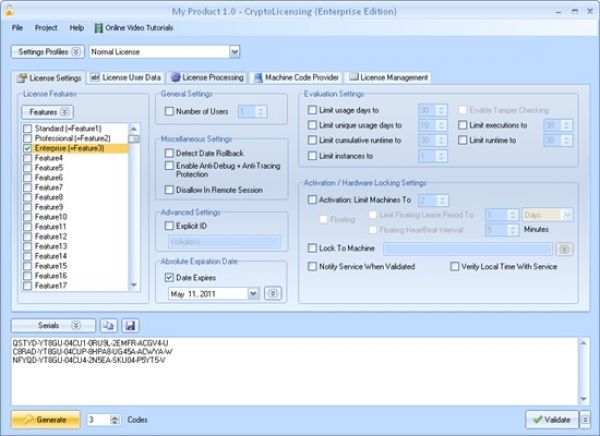This screenshot has width=600, height=436.
Task: Open the May 11, 2011 date picker arrow
Action: pos(253,294)
